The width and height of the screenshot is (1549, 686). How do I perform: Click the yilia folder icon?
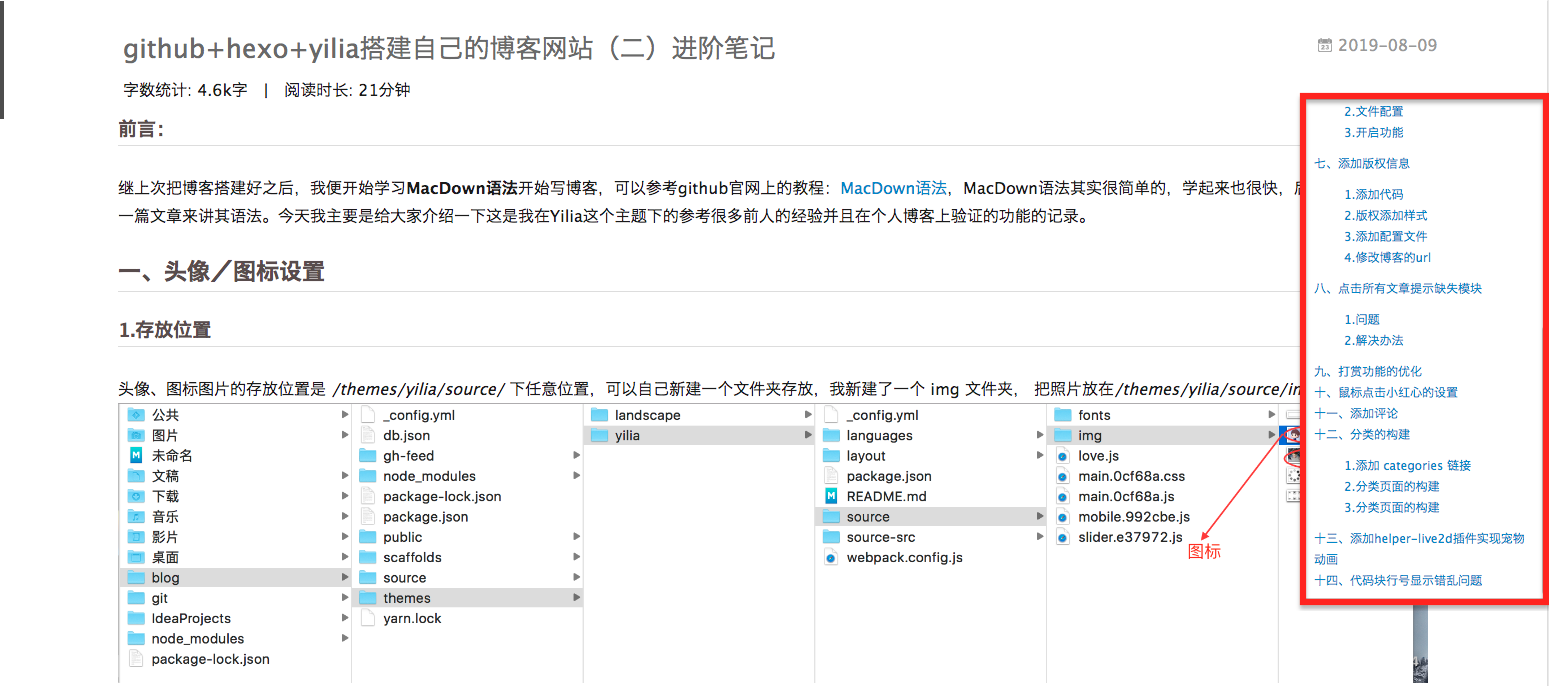(599, 435)
